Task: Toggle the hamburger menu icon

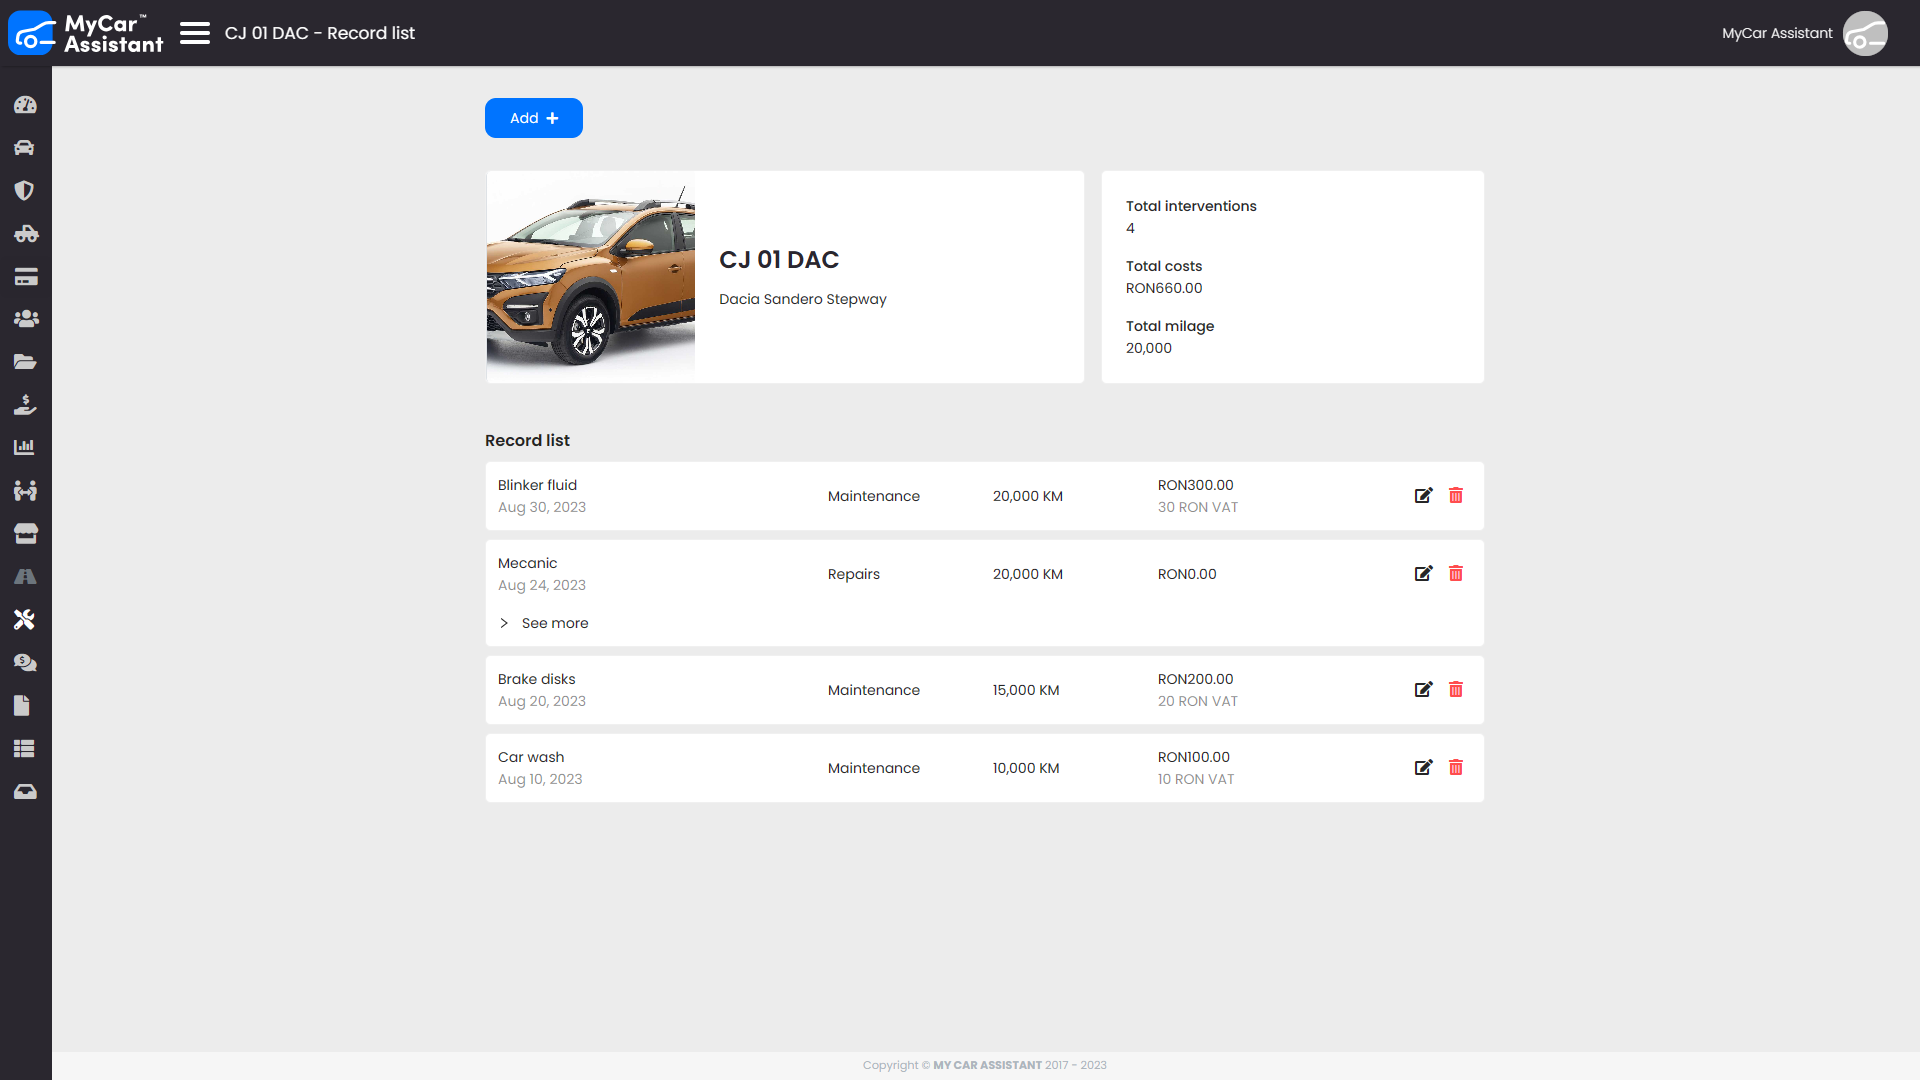Action: (x=195, y=33)
